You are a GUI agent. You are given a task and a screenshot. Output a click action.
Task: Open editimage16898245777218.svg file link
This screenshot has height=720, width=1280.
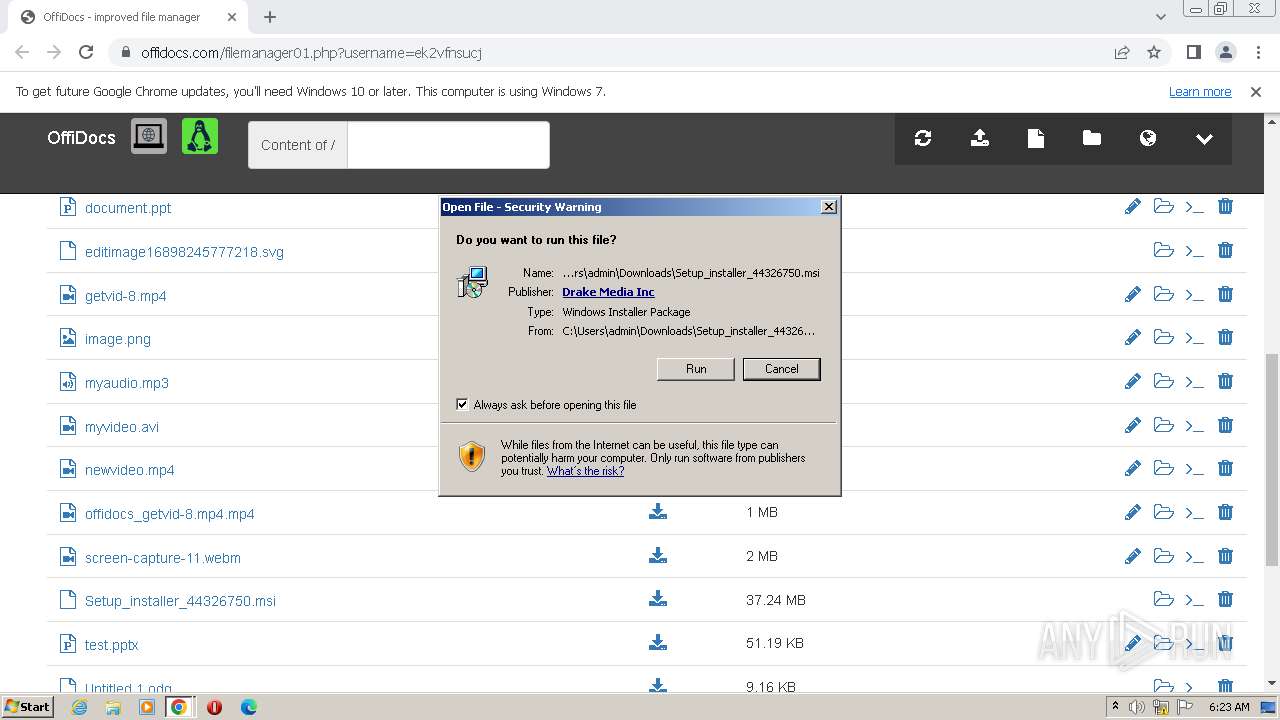[184, 252]
